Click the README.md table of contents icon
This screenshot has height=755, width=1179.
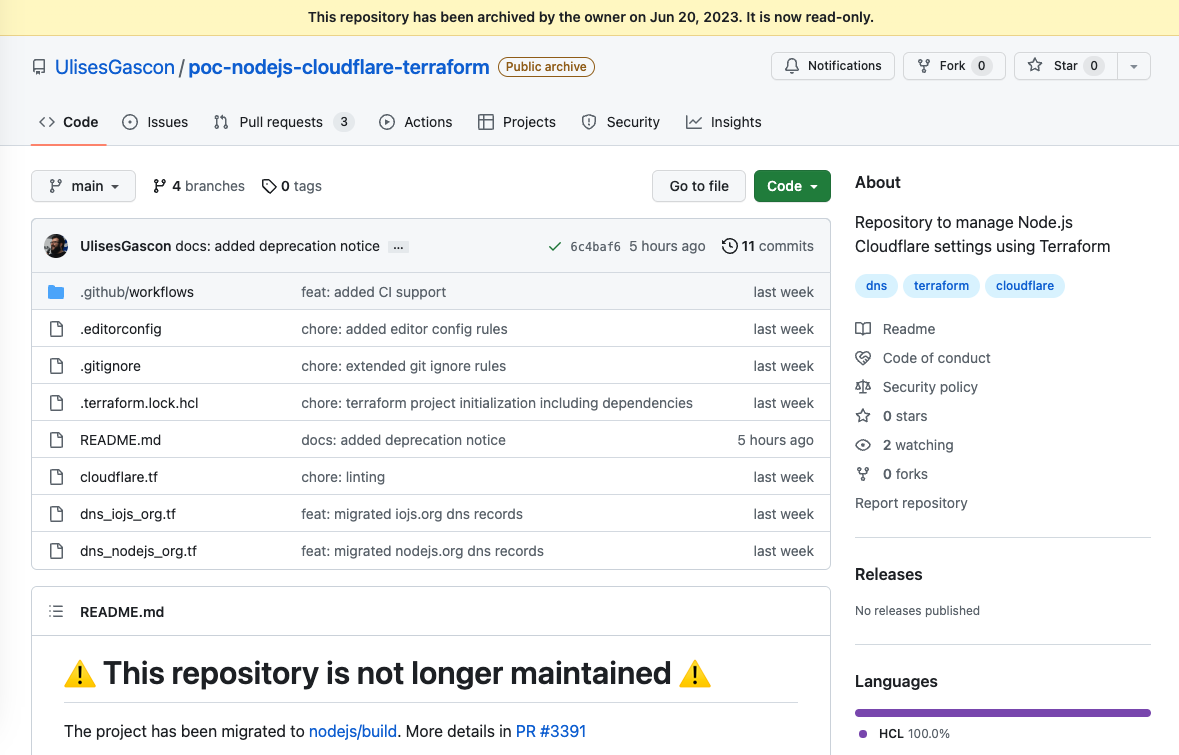pyautogui.click(x=57, y=612)
